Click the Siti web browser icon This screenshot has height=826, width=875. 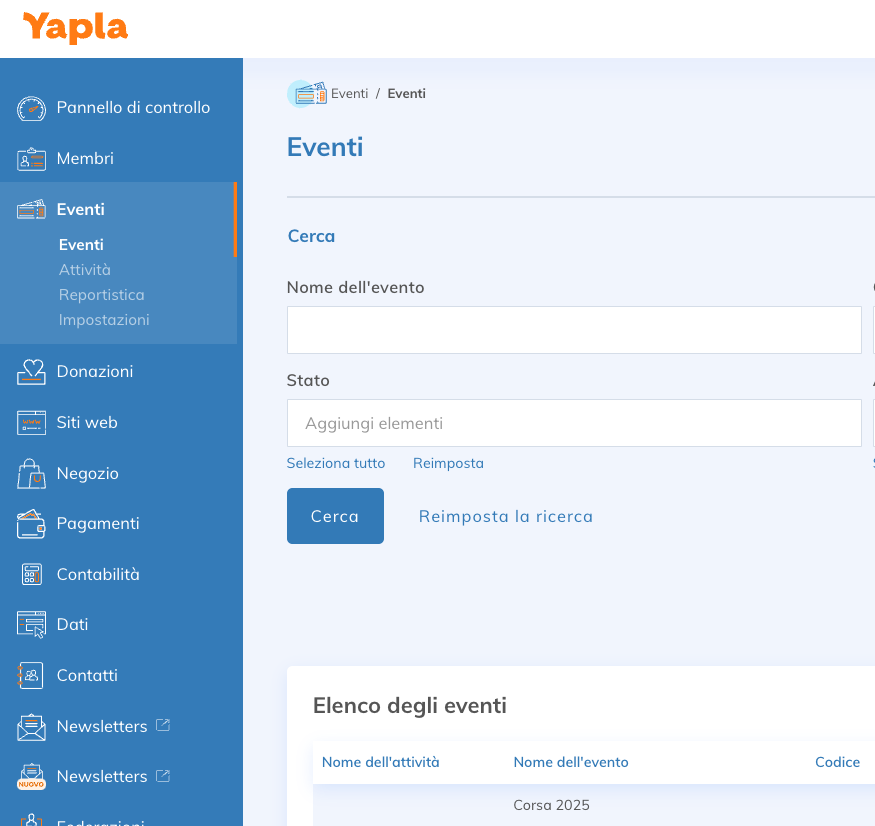pyautogui.click(x=31, y=422)
